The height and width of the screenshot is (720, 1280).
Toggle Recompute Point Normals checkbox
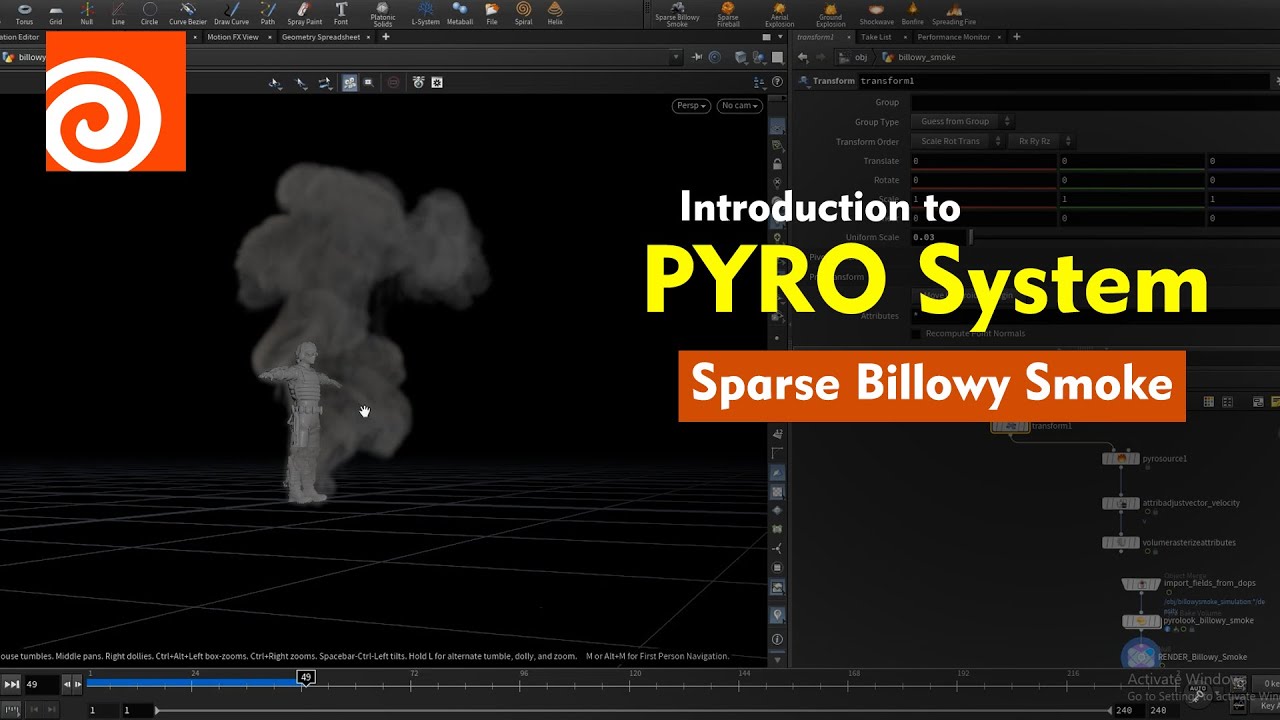point(916,333)
